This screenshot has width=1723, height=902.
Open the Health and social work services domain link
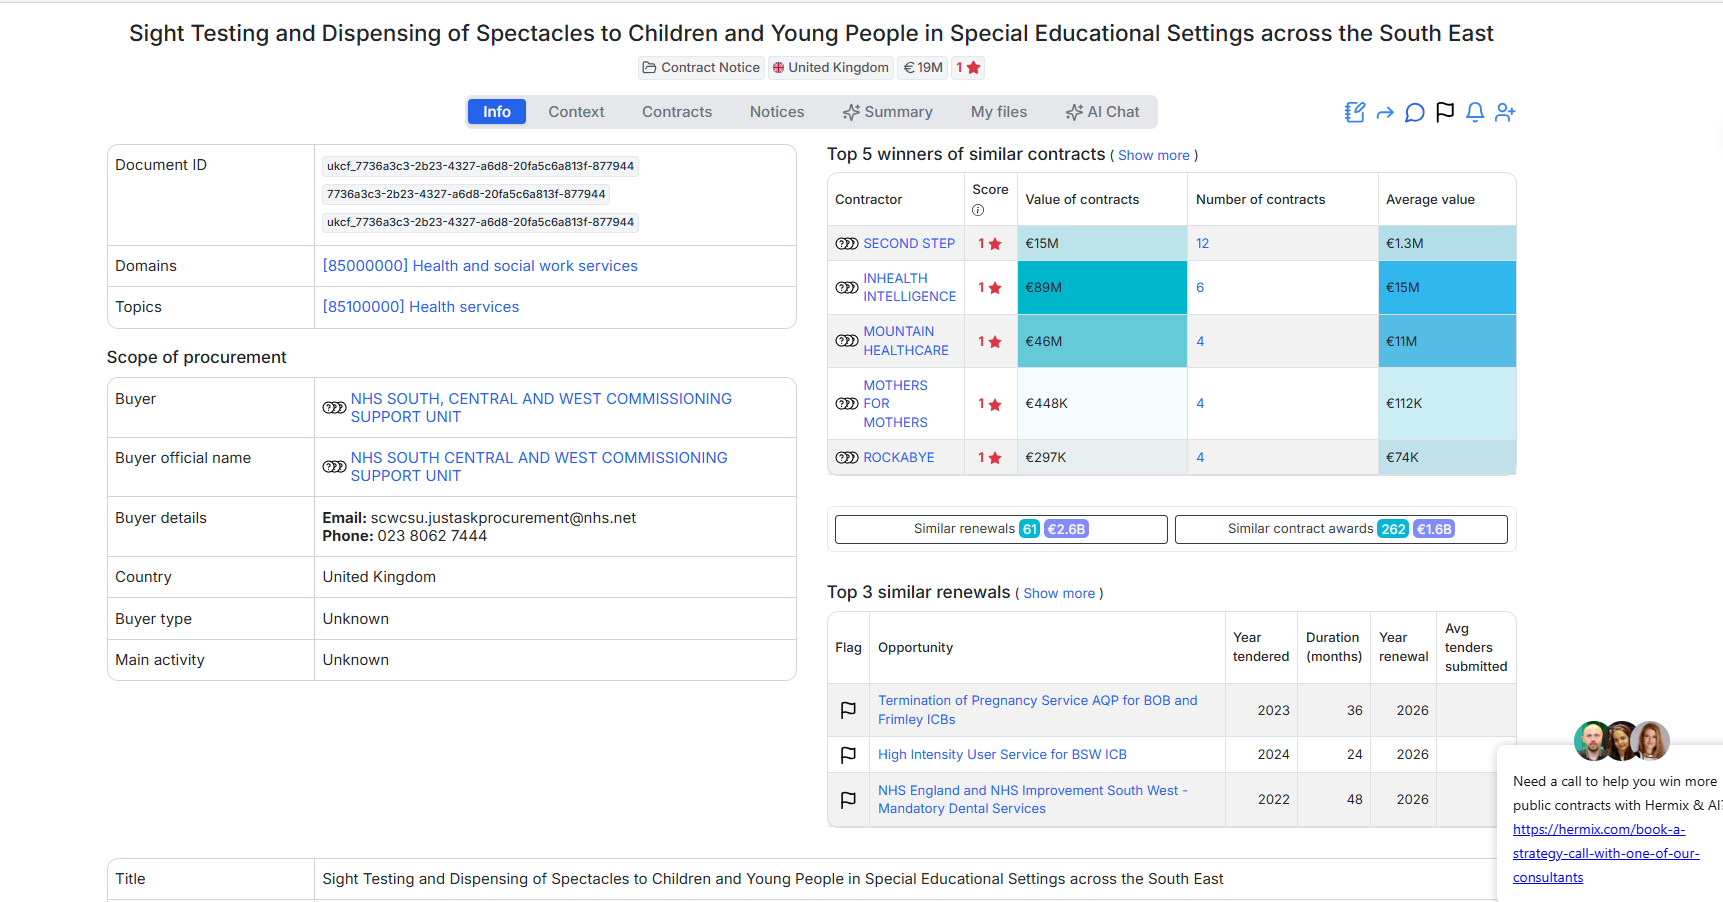coord(480,265)
